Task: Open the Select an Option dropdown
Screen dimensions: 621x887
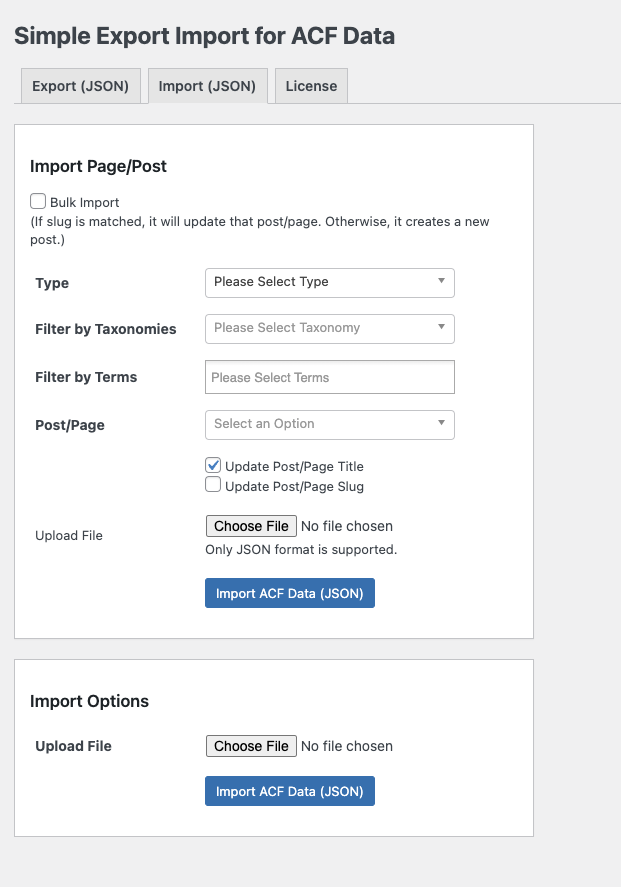Action: pos(320,424)
